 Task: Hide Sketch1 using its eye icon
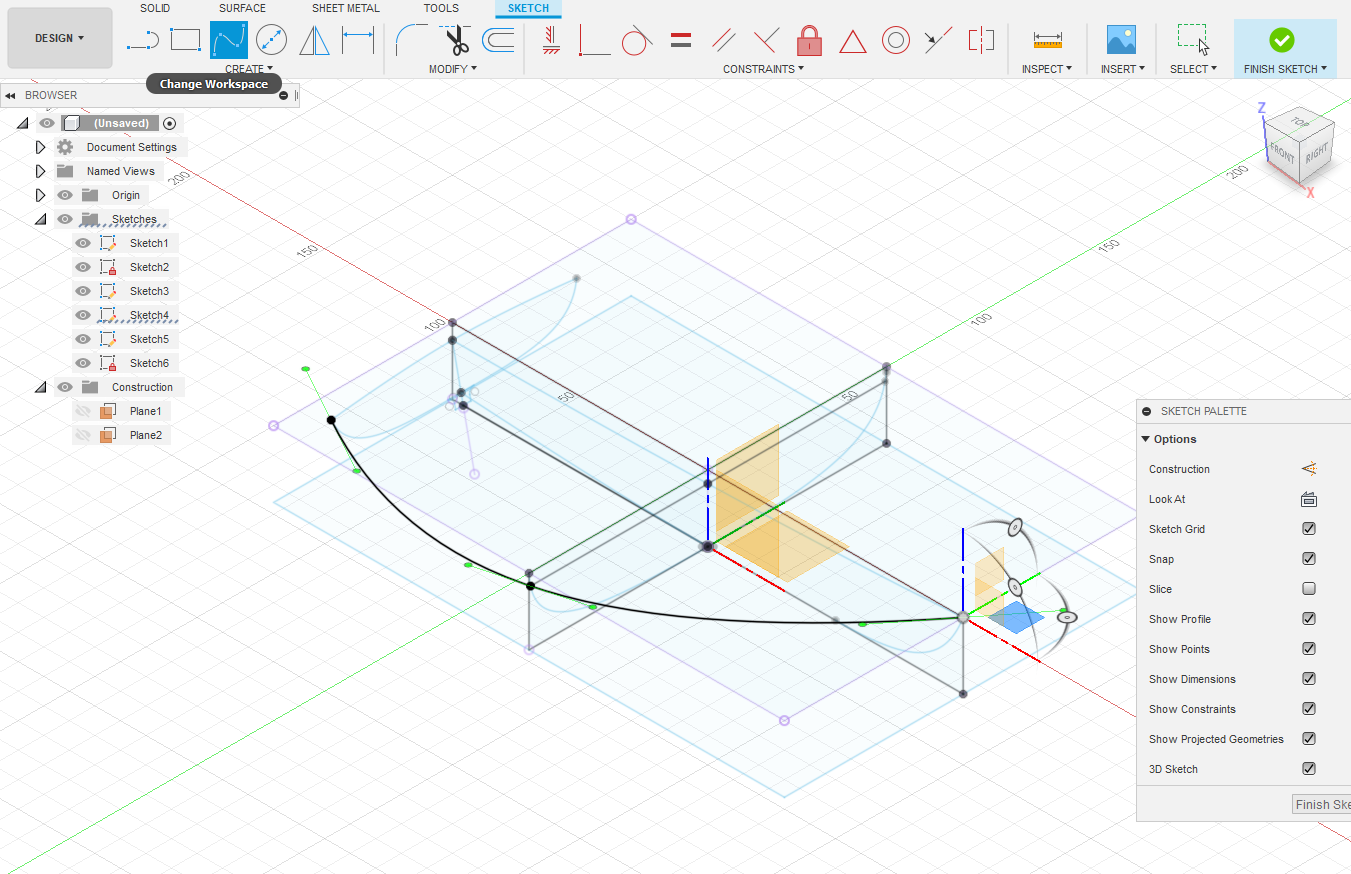tap(83, 243)
